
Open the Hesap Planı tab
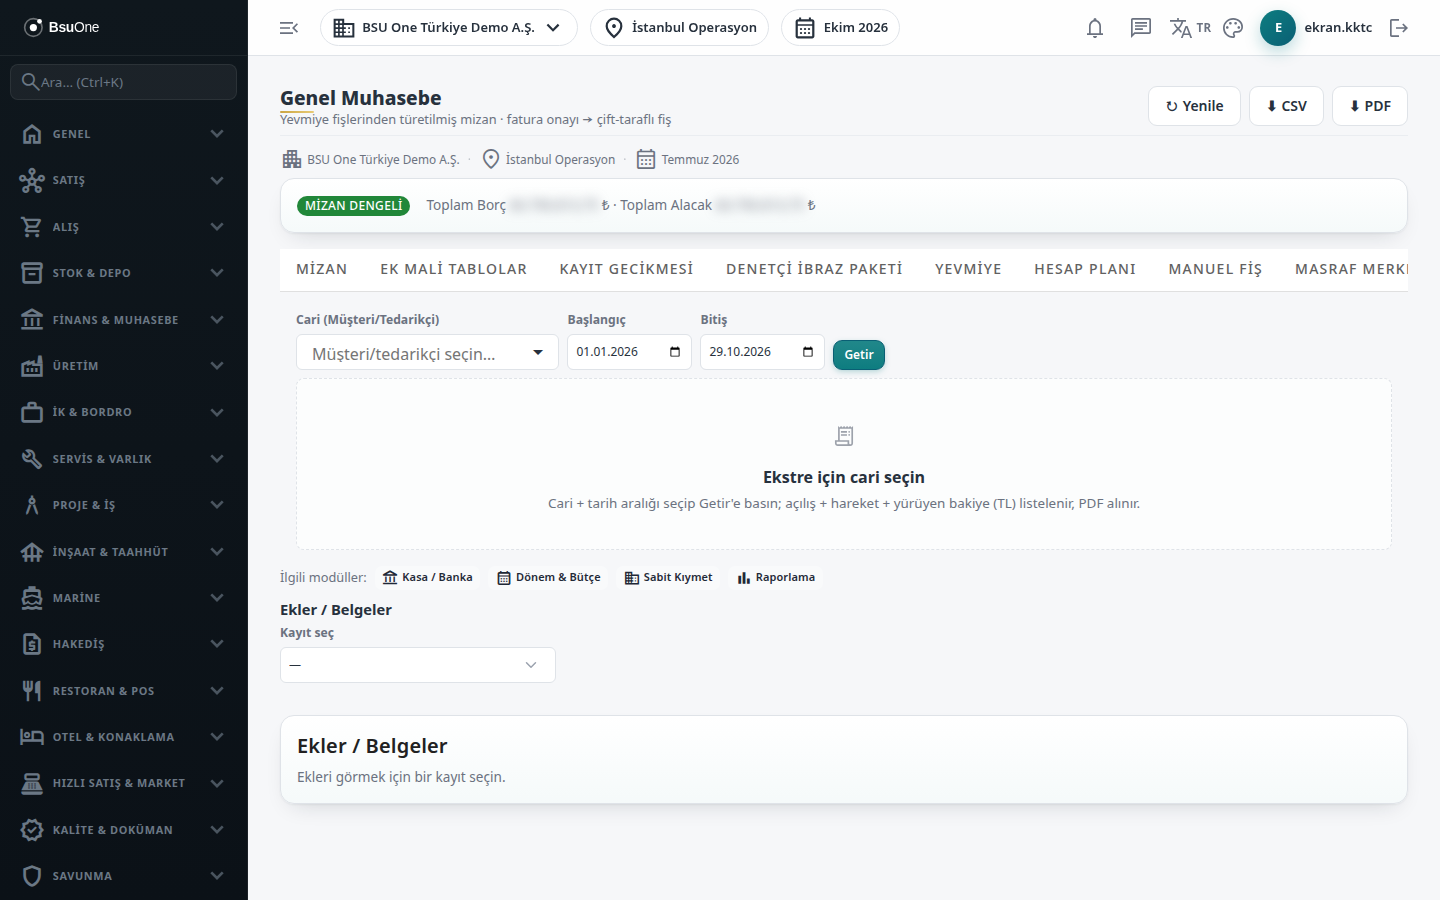(x=1085, y=269)
